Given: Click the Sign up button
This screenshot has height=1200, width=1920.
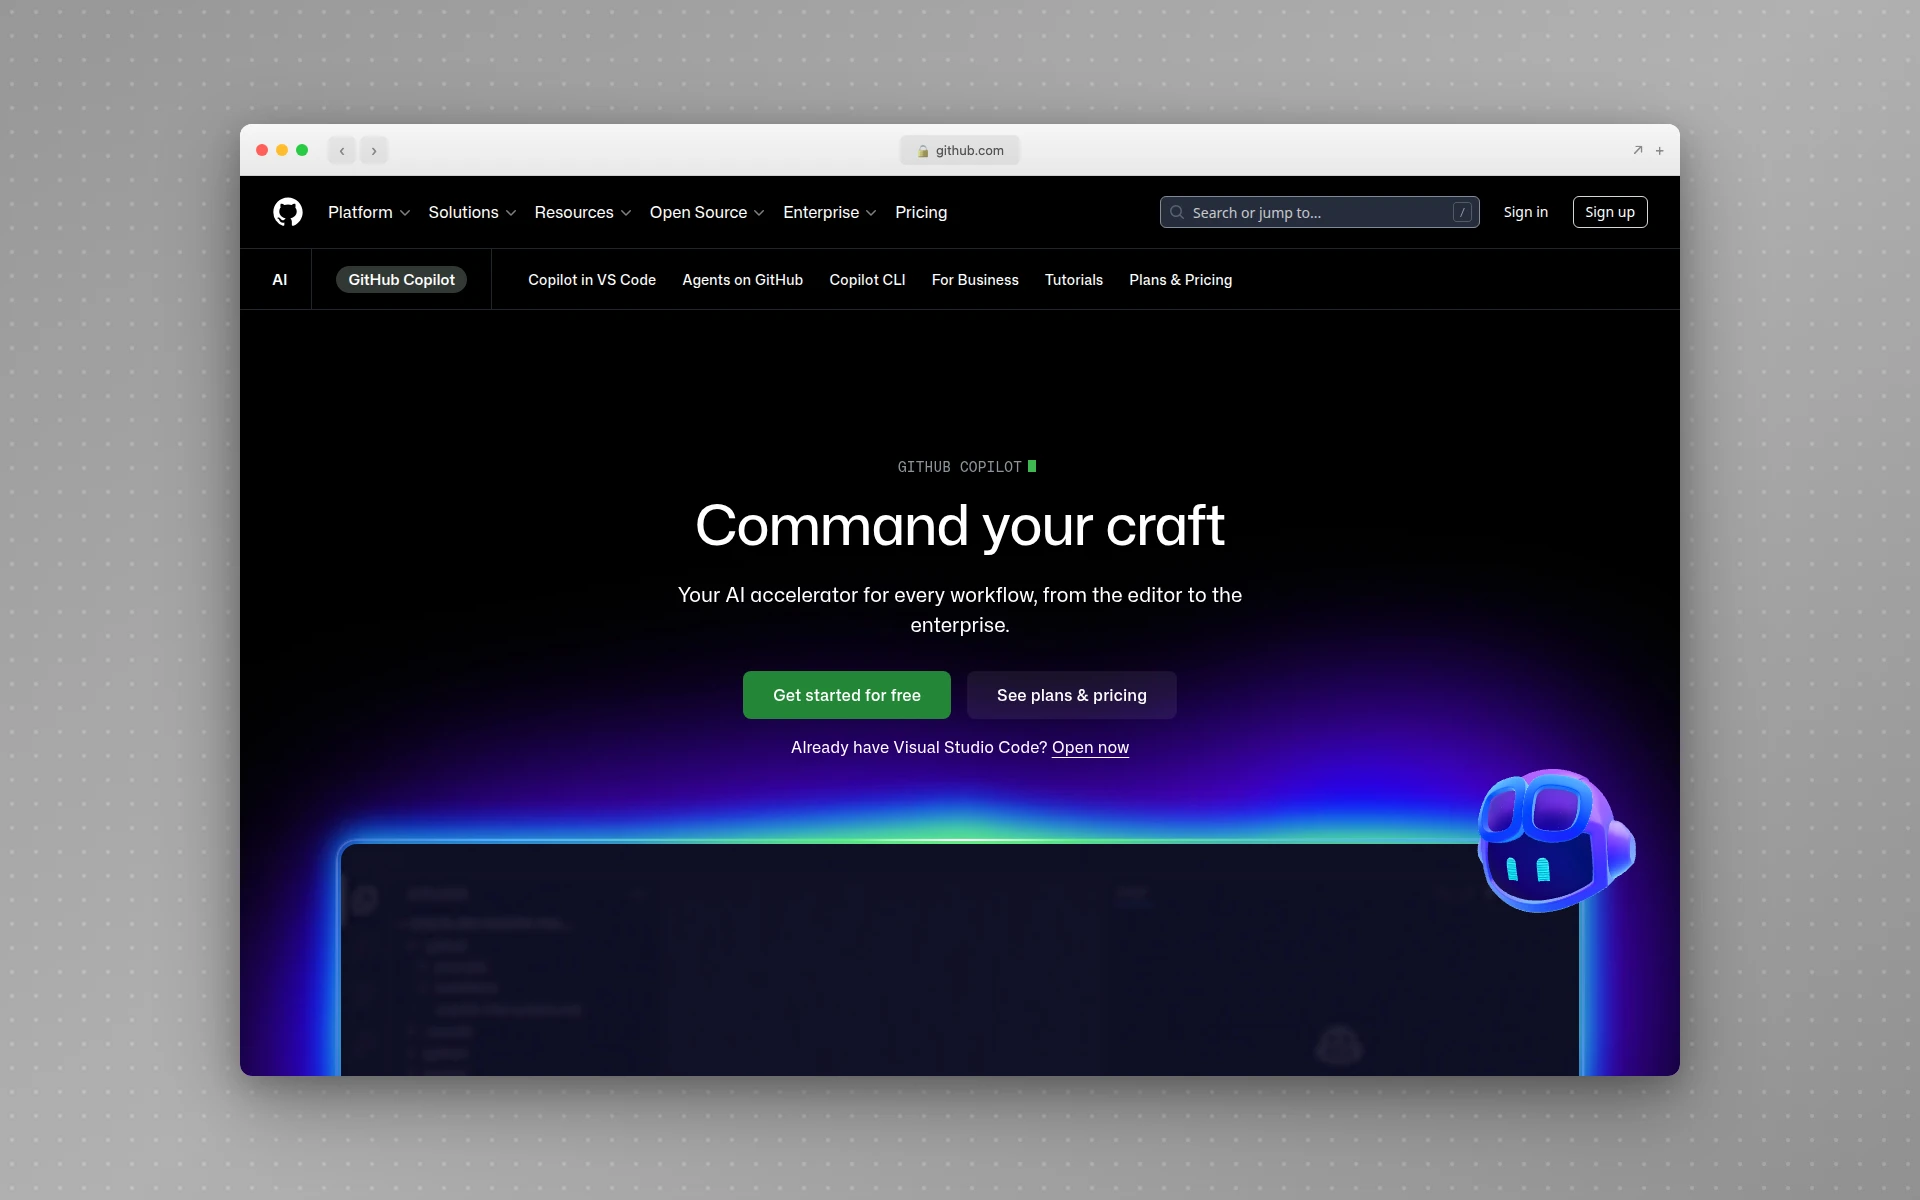Looking at the screenshot, I should click(x=1609, y=212).
